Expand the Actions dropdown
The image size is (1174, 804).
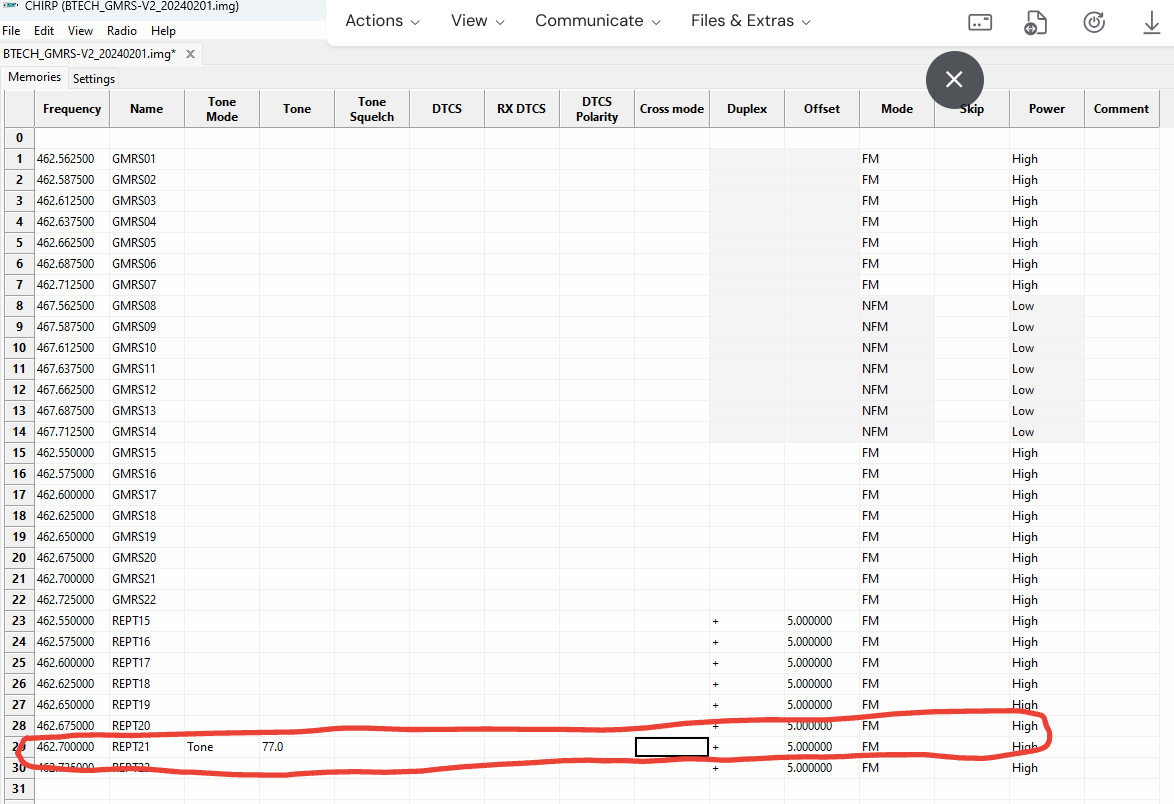382,21
